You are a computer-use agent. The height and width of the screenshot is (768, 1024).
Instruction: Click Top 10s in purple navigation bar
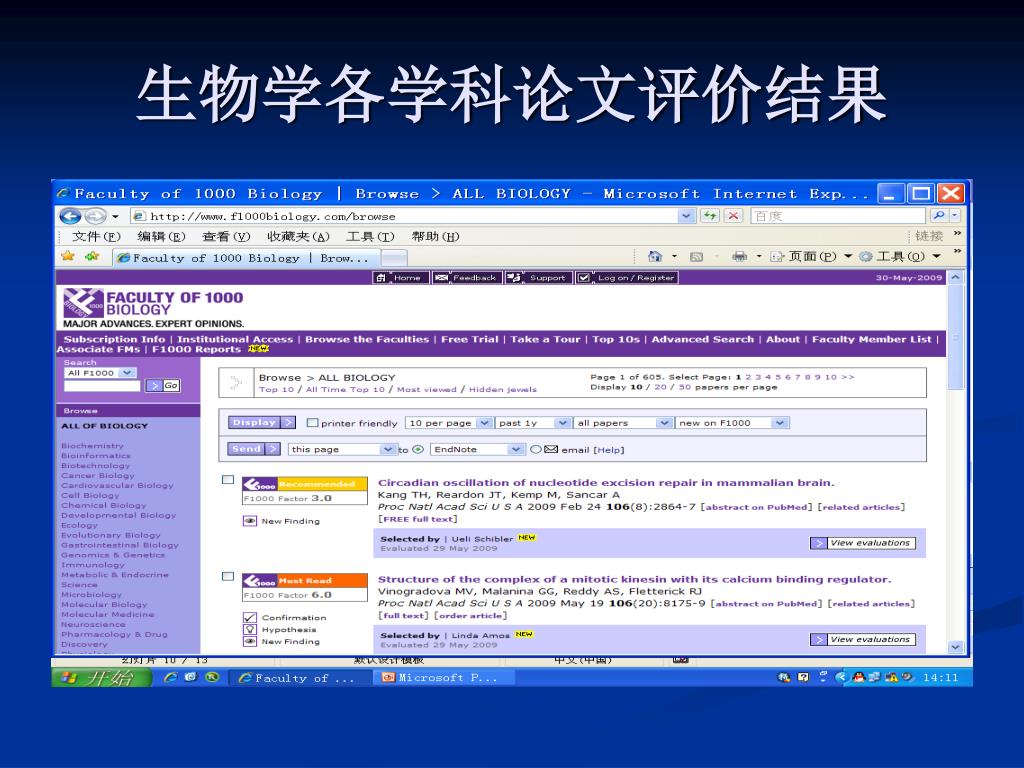(x=616, y=340)
